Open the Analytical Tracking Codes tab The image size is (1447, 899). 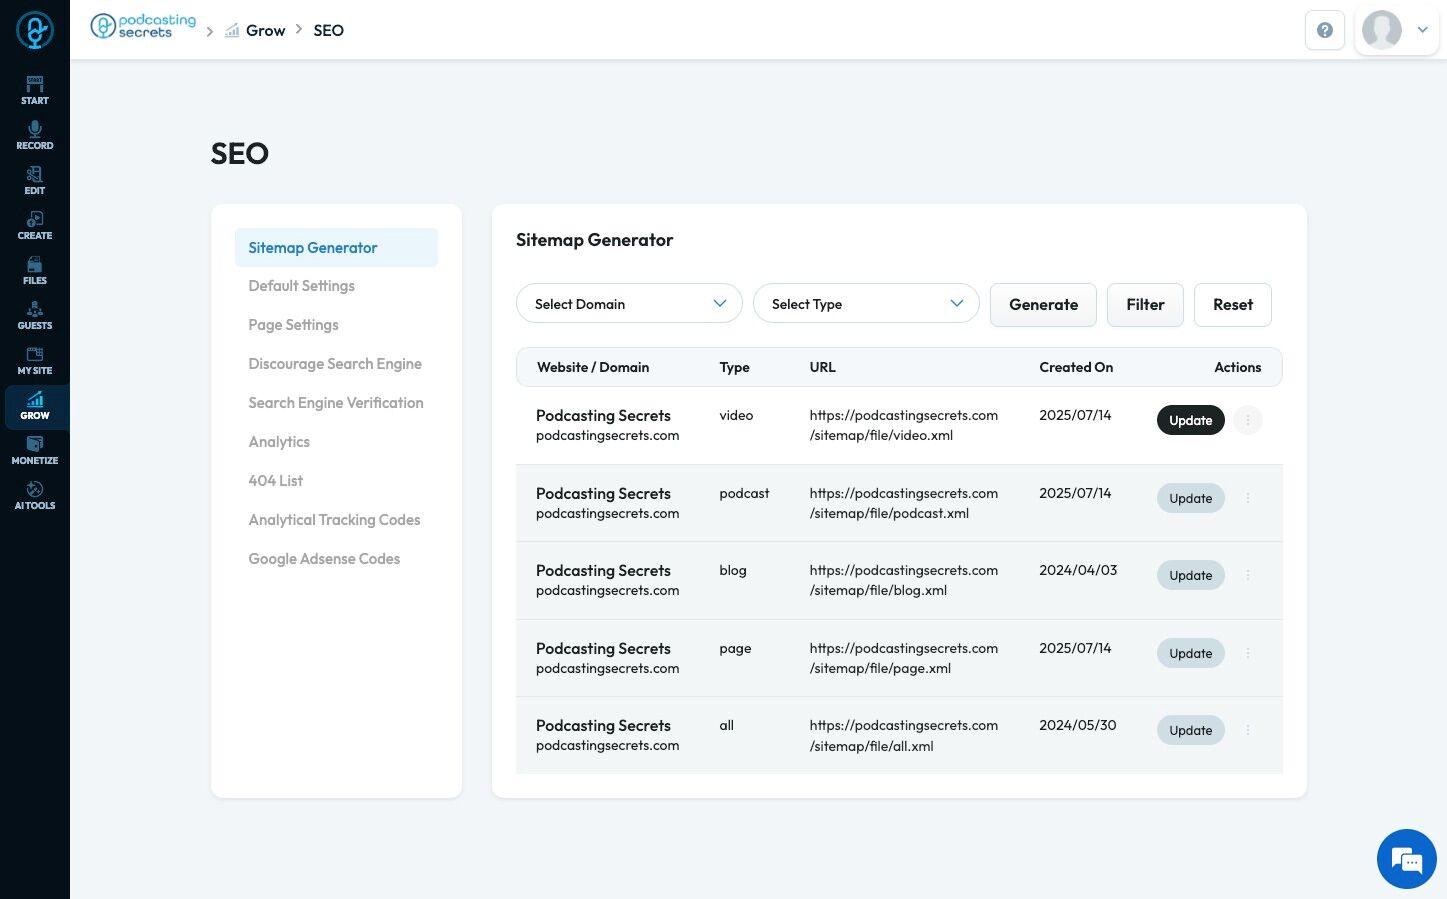point(334,520)
